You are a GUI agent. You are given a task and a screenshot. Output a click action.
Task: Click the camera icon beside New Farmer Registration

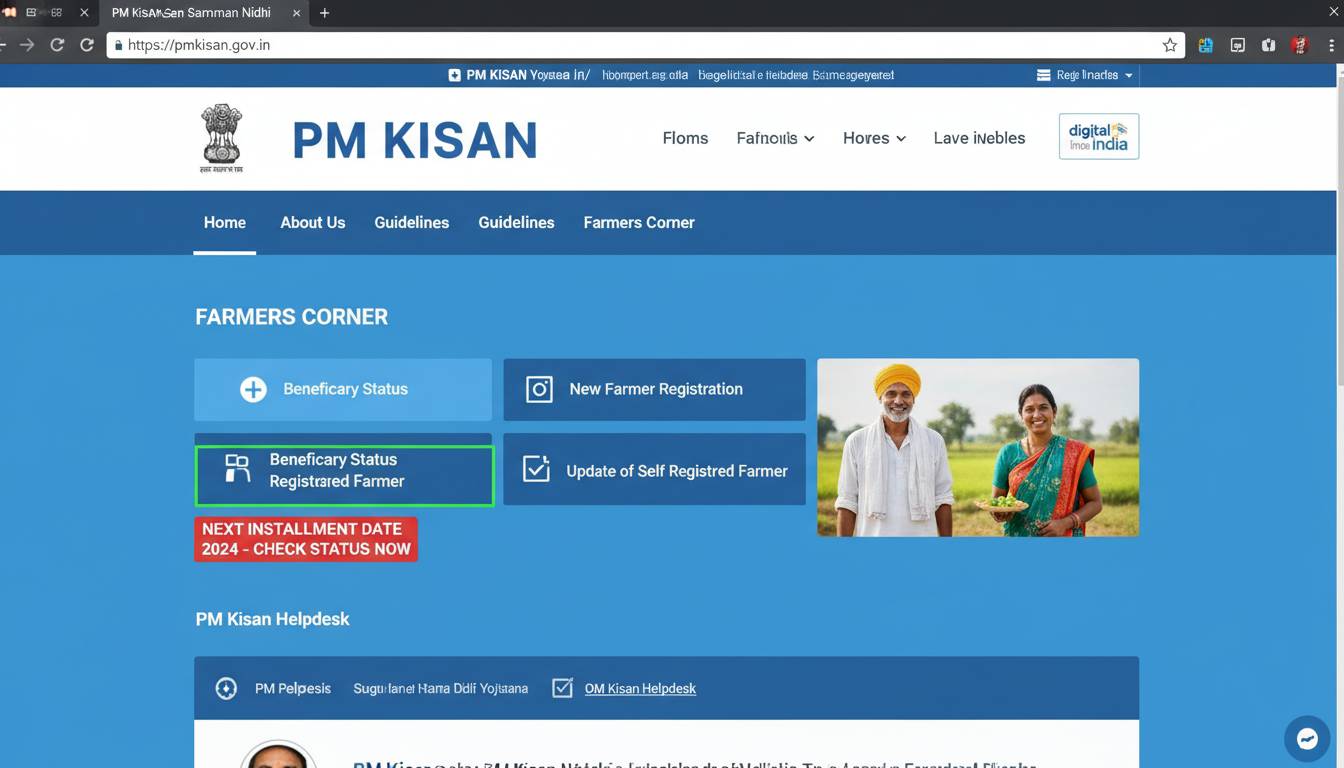(x=538, y=389)
